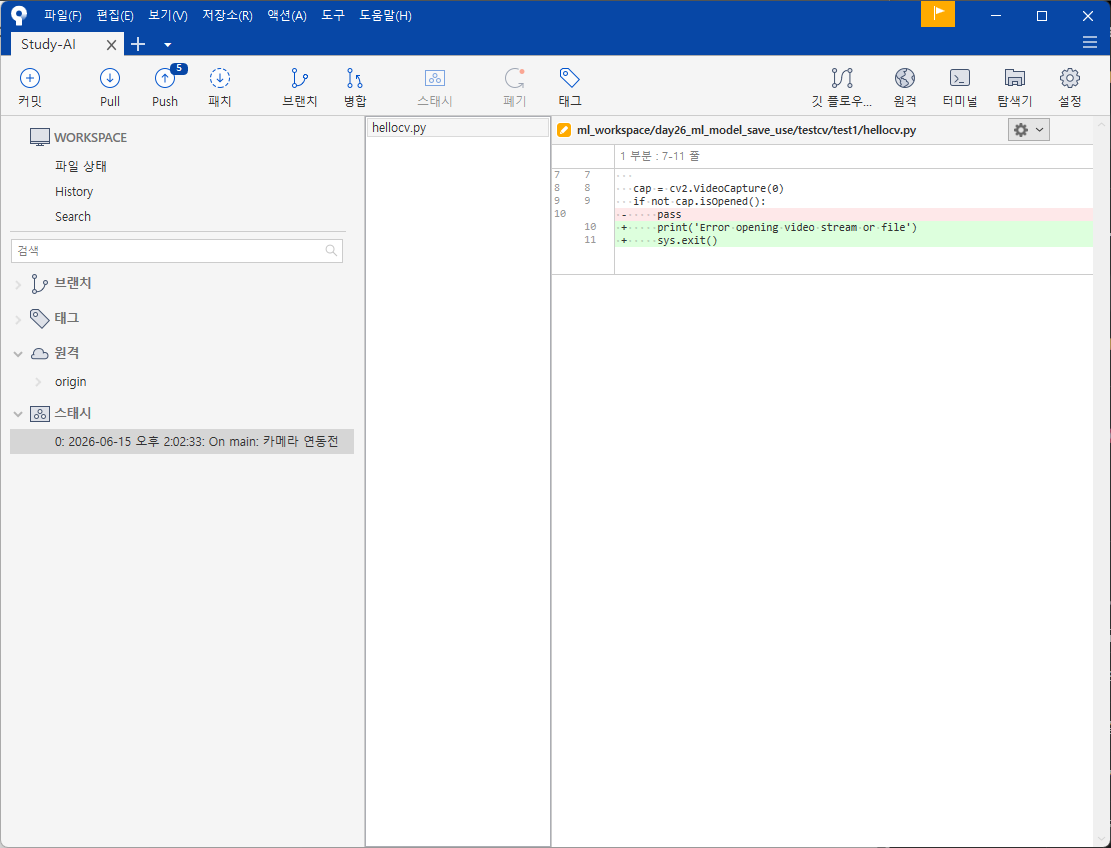
Task: Expand the 브랜치 section in sidebar
Action: click(18, 285)
